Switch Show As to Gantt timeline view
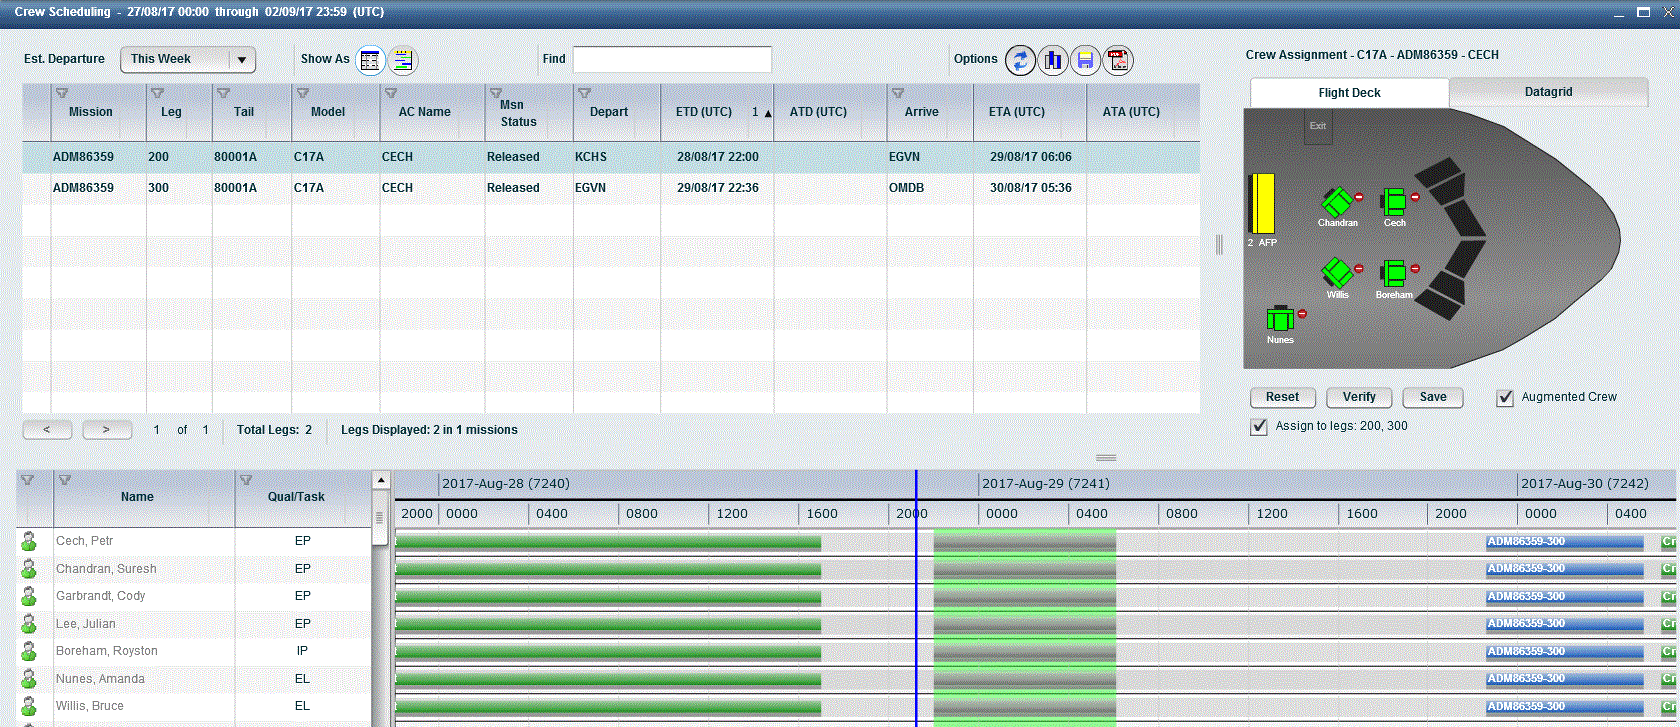 [x=402, y=60]
